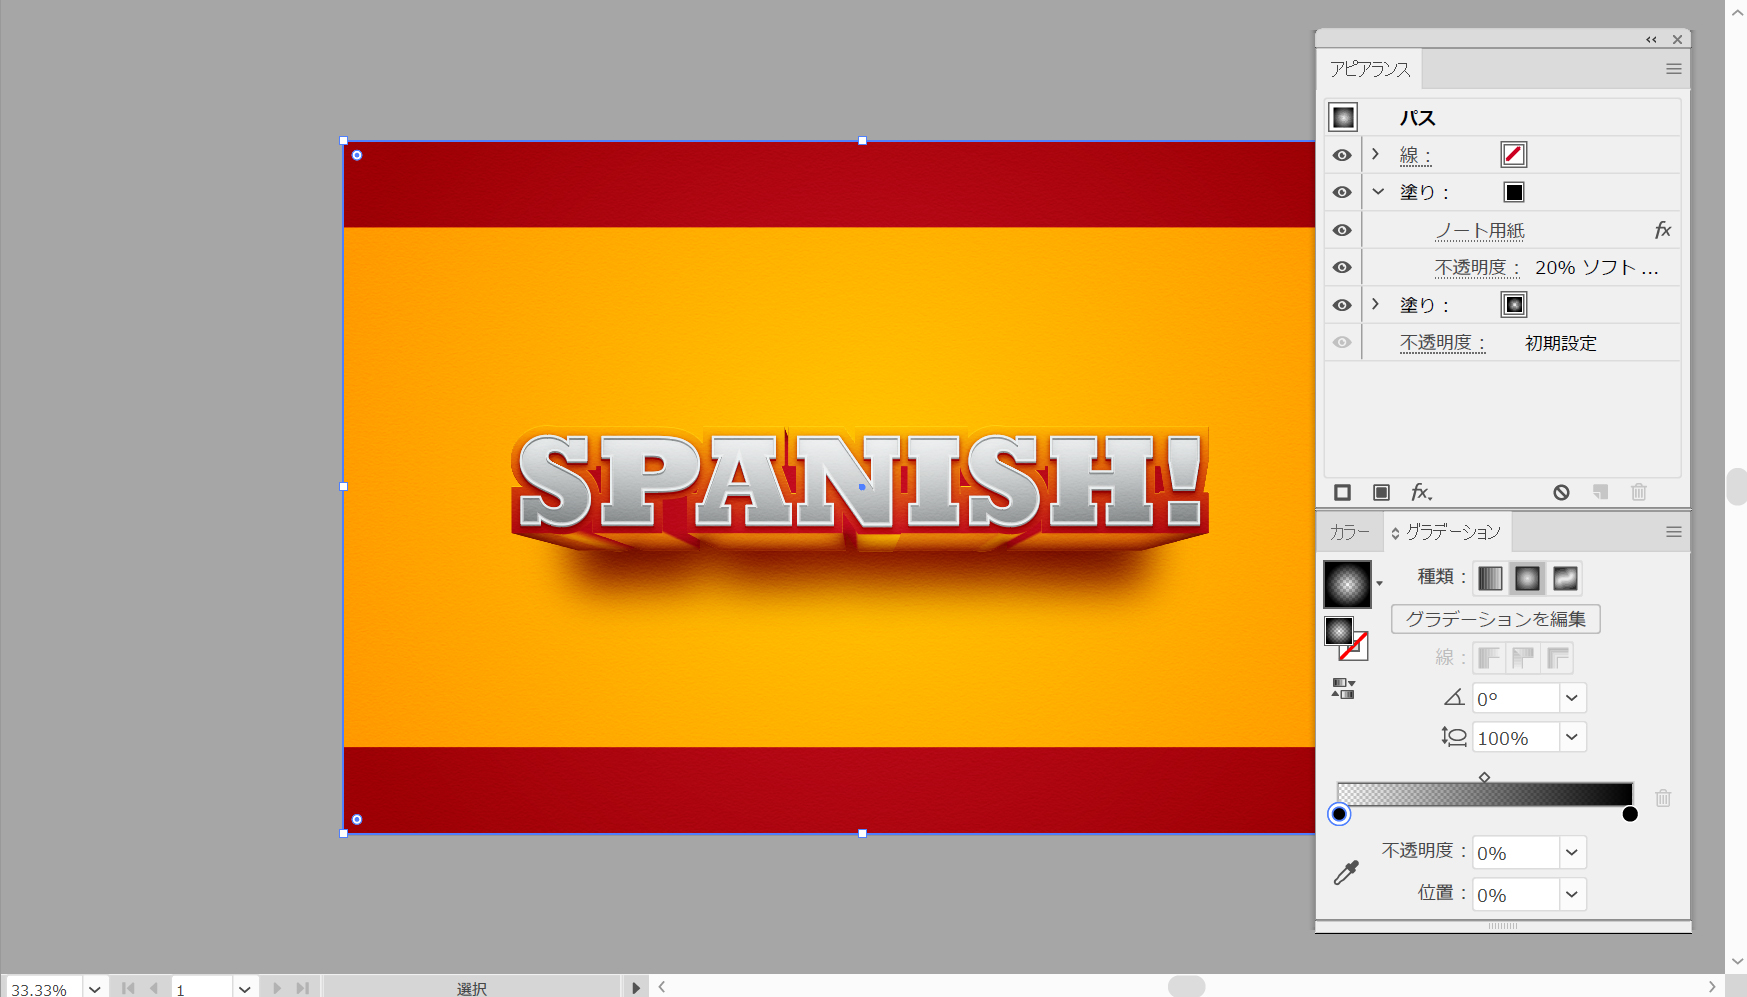
Task: Click the reverse gradient icon
Action: (1343, 688)
